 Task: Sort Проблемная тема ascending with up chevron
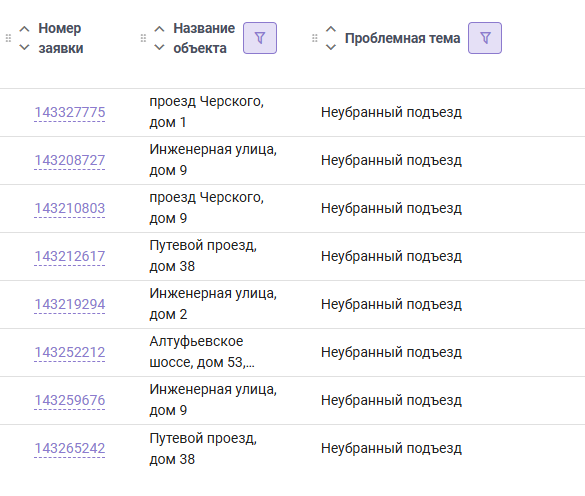coord(331,29)
